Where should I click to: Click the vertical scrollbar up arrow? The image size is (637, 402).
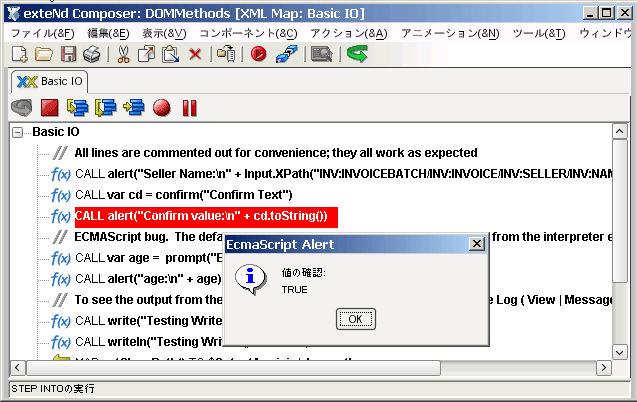coord(620,131)
